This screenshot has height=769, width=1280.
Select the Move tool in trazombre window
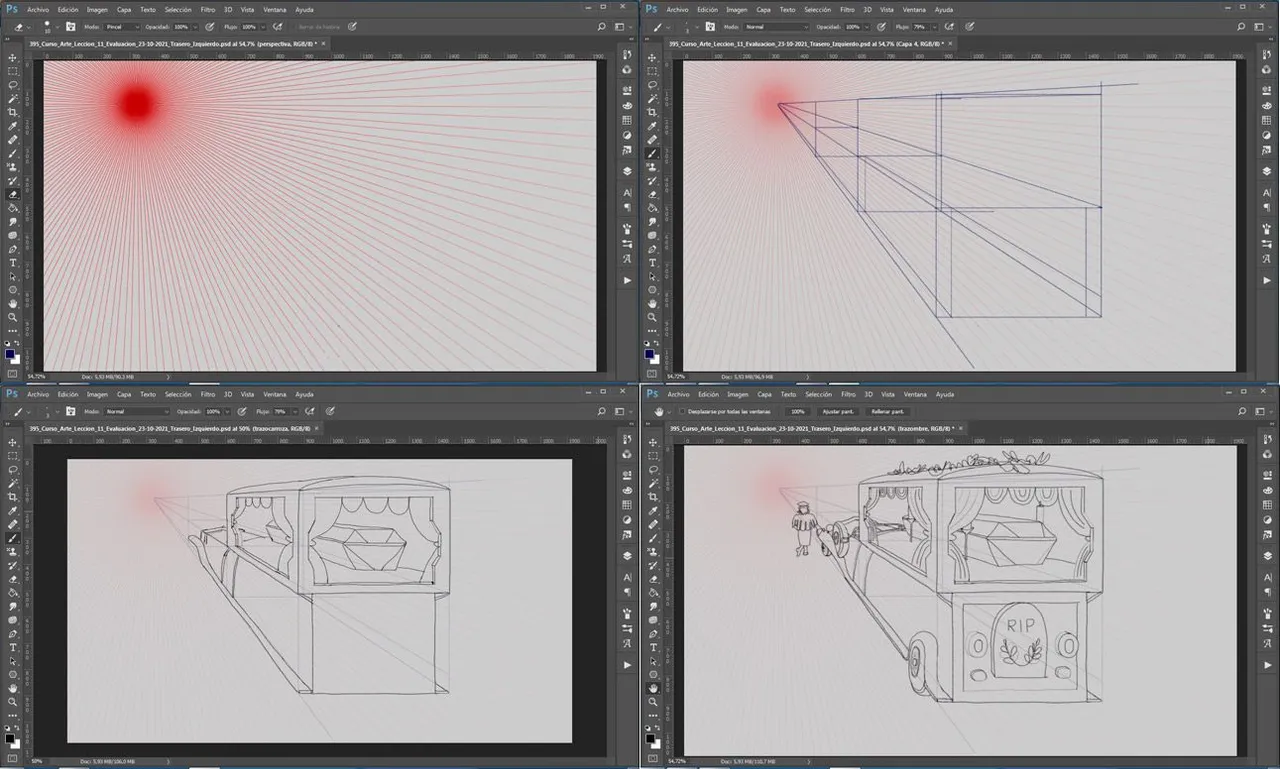(653, 441)
